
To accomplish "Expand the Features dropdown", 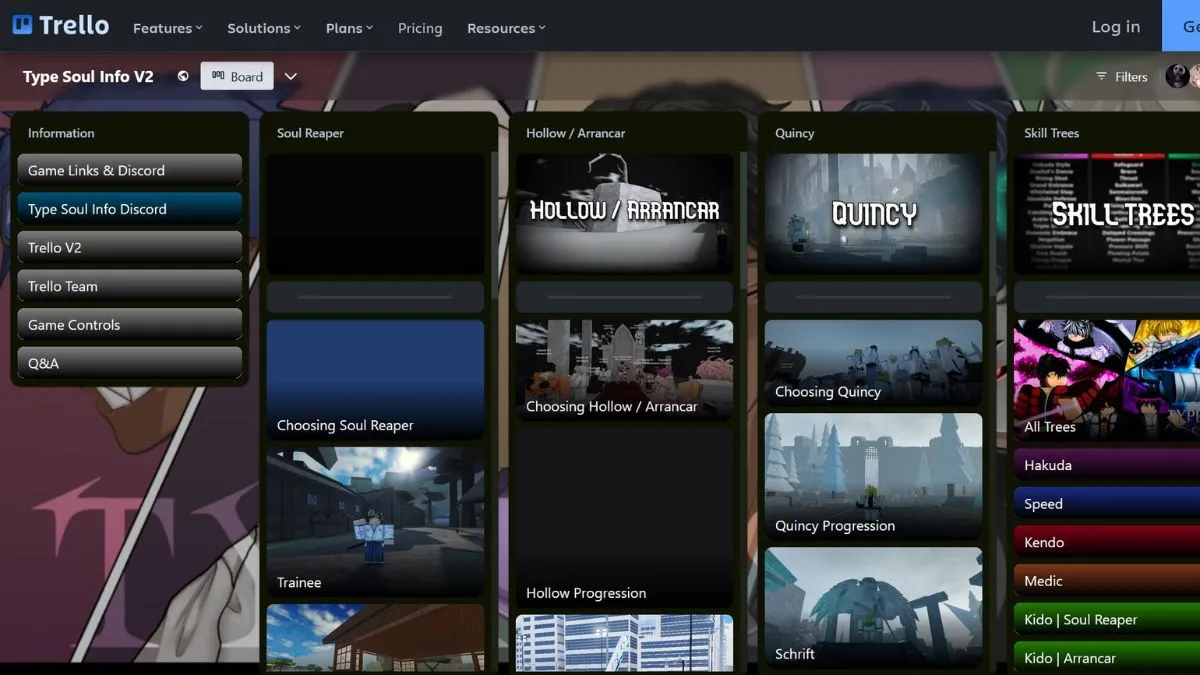I will (x=167, y=28).
